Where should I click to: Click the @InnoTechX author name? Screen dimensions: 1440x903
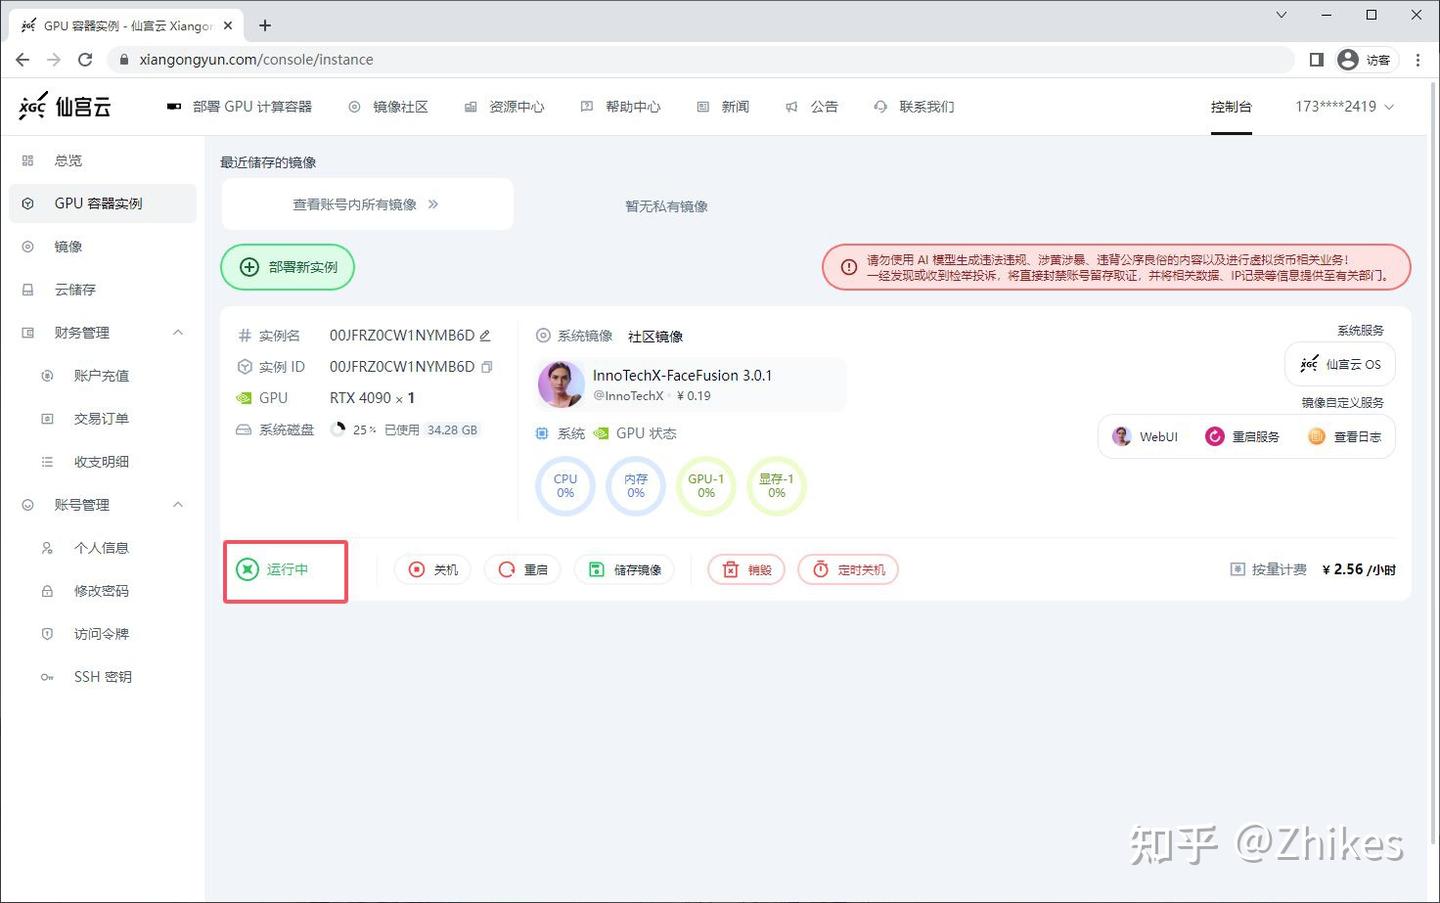tap(628, 396)
